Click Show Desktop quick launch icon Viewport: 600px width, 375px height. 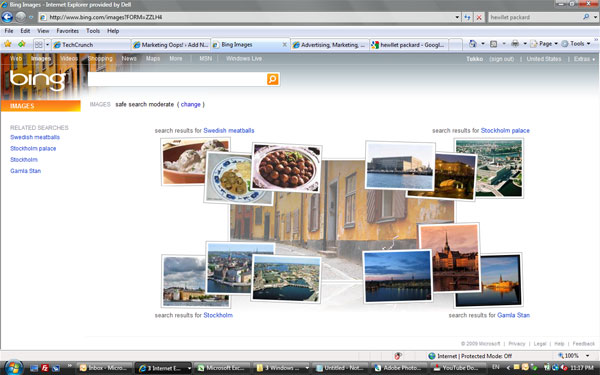[34, 368]
